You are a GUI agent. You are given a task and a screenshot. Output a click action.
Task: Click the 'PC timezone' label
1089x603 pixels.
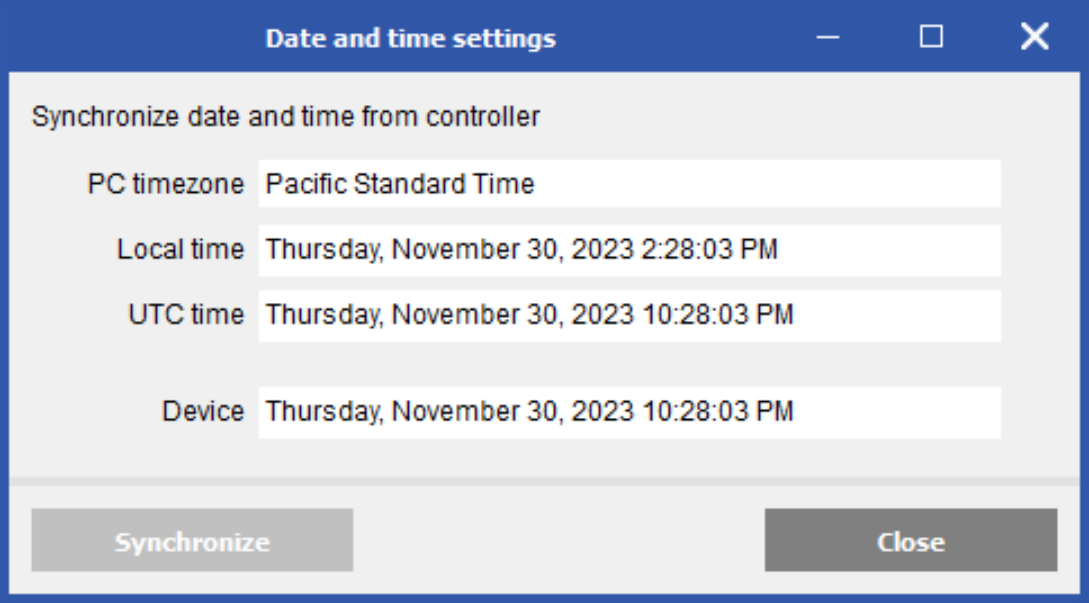pos(165,184)
